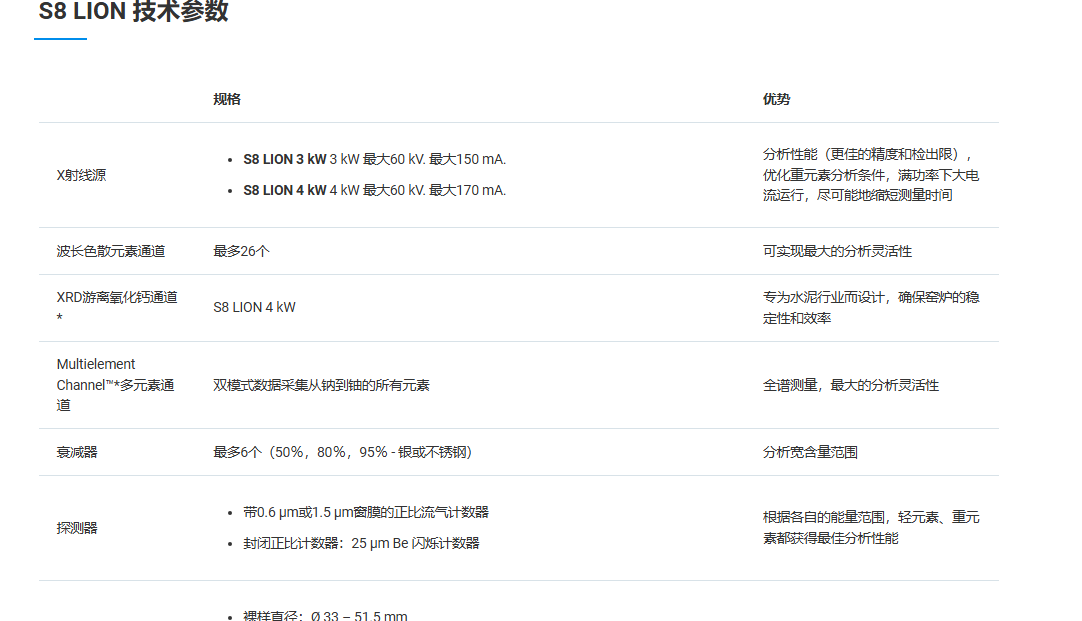
Task: Select '双模式数据采集从钠到铀的所有元素' cell
Action: tap(321, 385)
